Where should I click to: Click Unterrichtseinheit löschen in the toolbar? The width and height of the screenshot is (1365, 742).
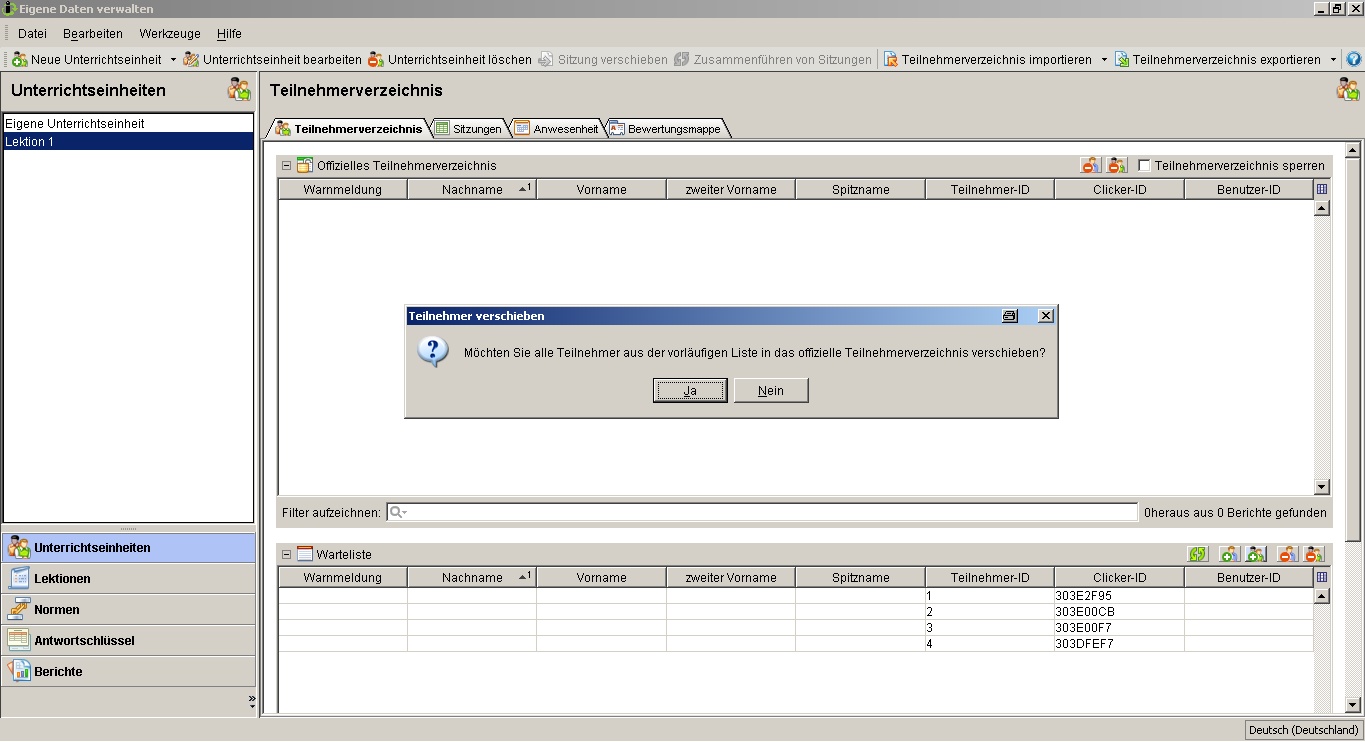coord(450,60)
